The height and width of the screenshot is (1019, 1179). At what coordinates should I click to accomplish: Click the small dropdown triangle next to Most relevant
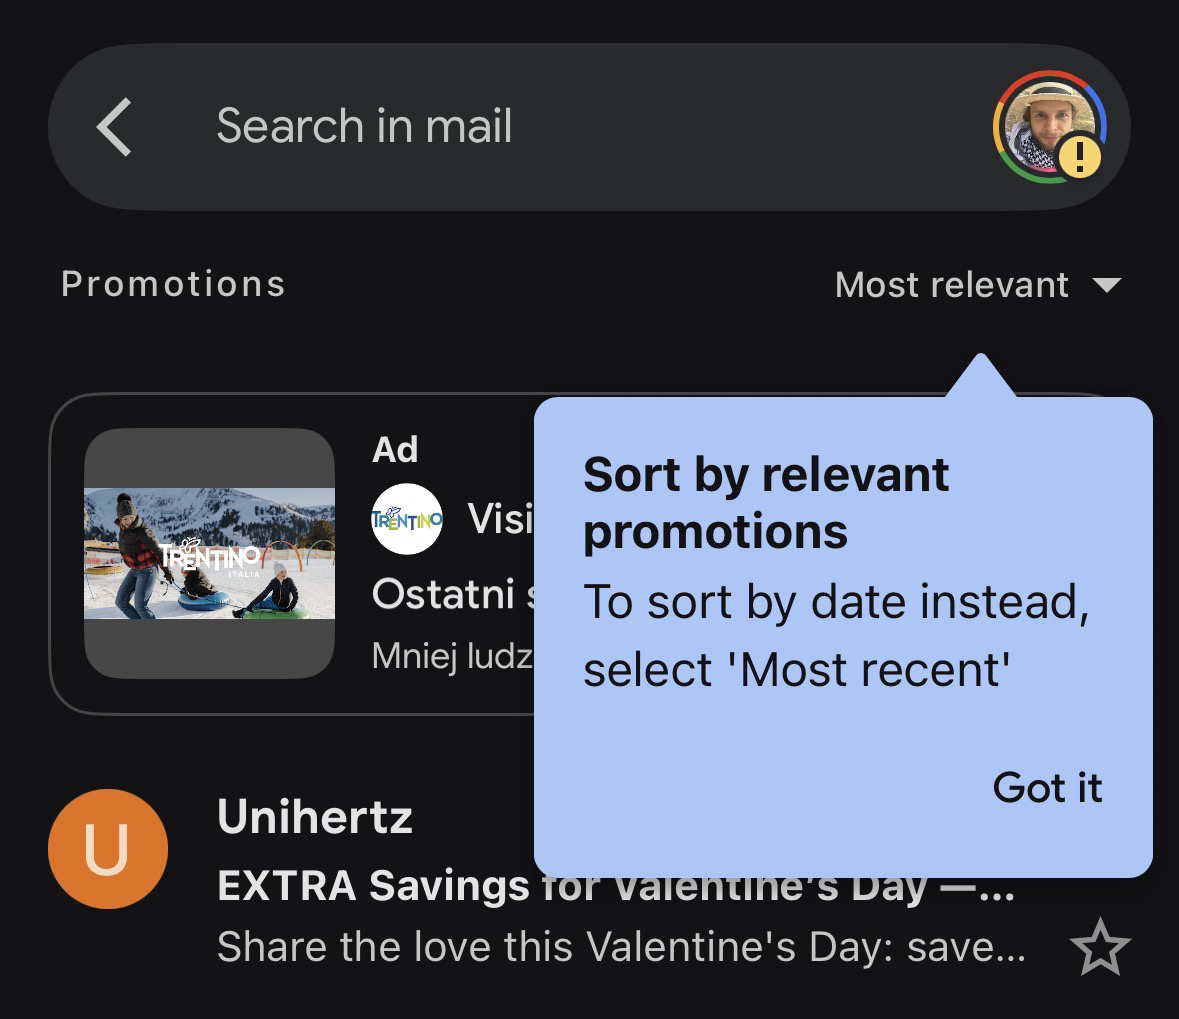1106,285
